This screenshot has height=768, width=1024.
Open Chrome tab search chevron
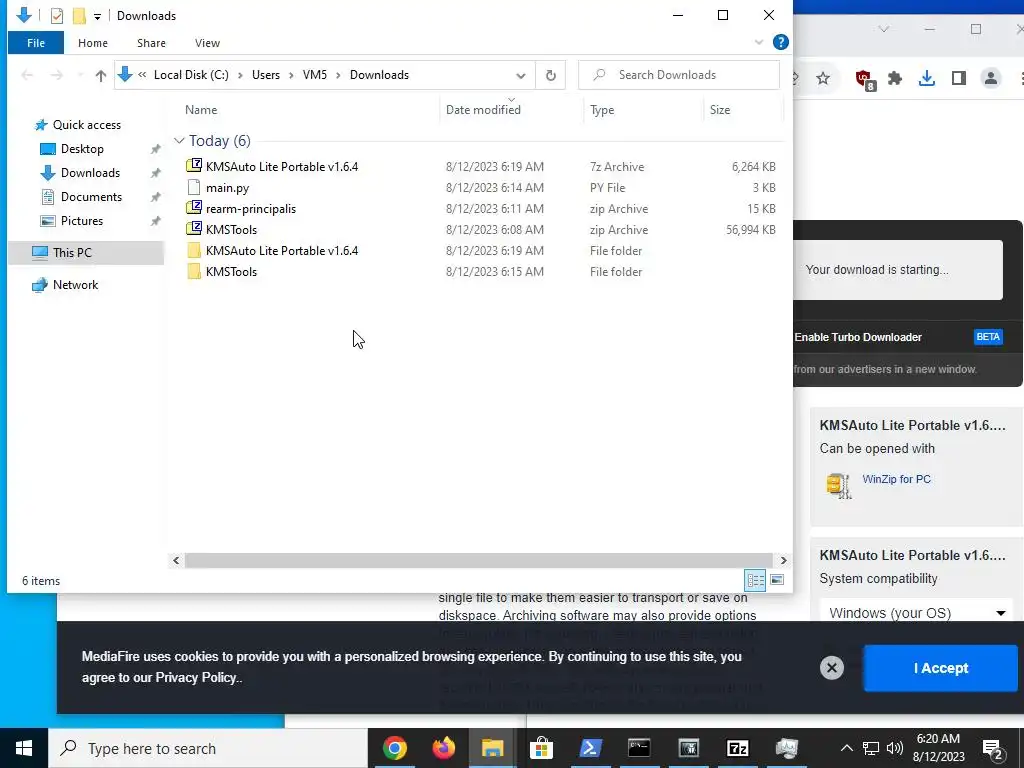884,29
